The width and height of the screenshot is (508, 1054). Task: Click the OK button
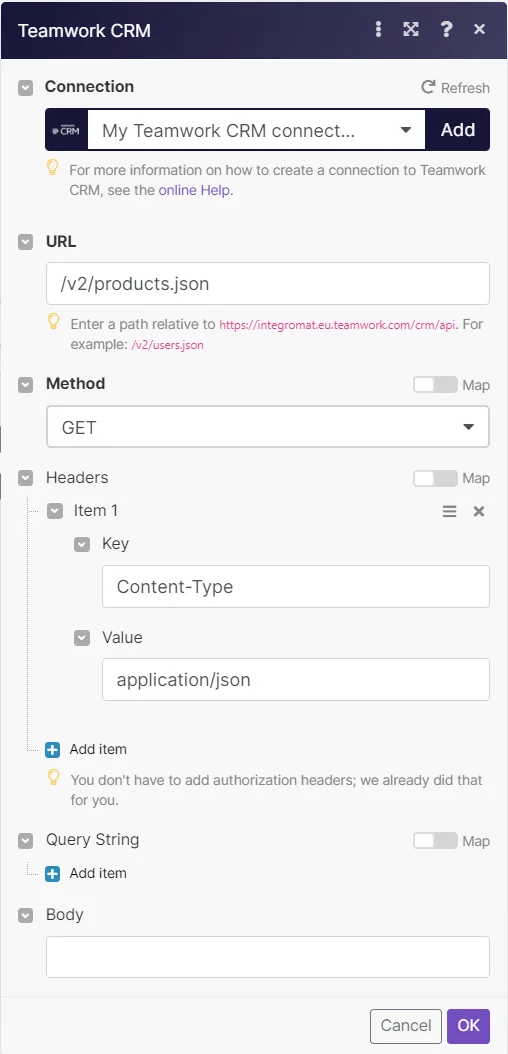click(468, 1025)
